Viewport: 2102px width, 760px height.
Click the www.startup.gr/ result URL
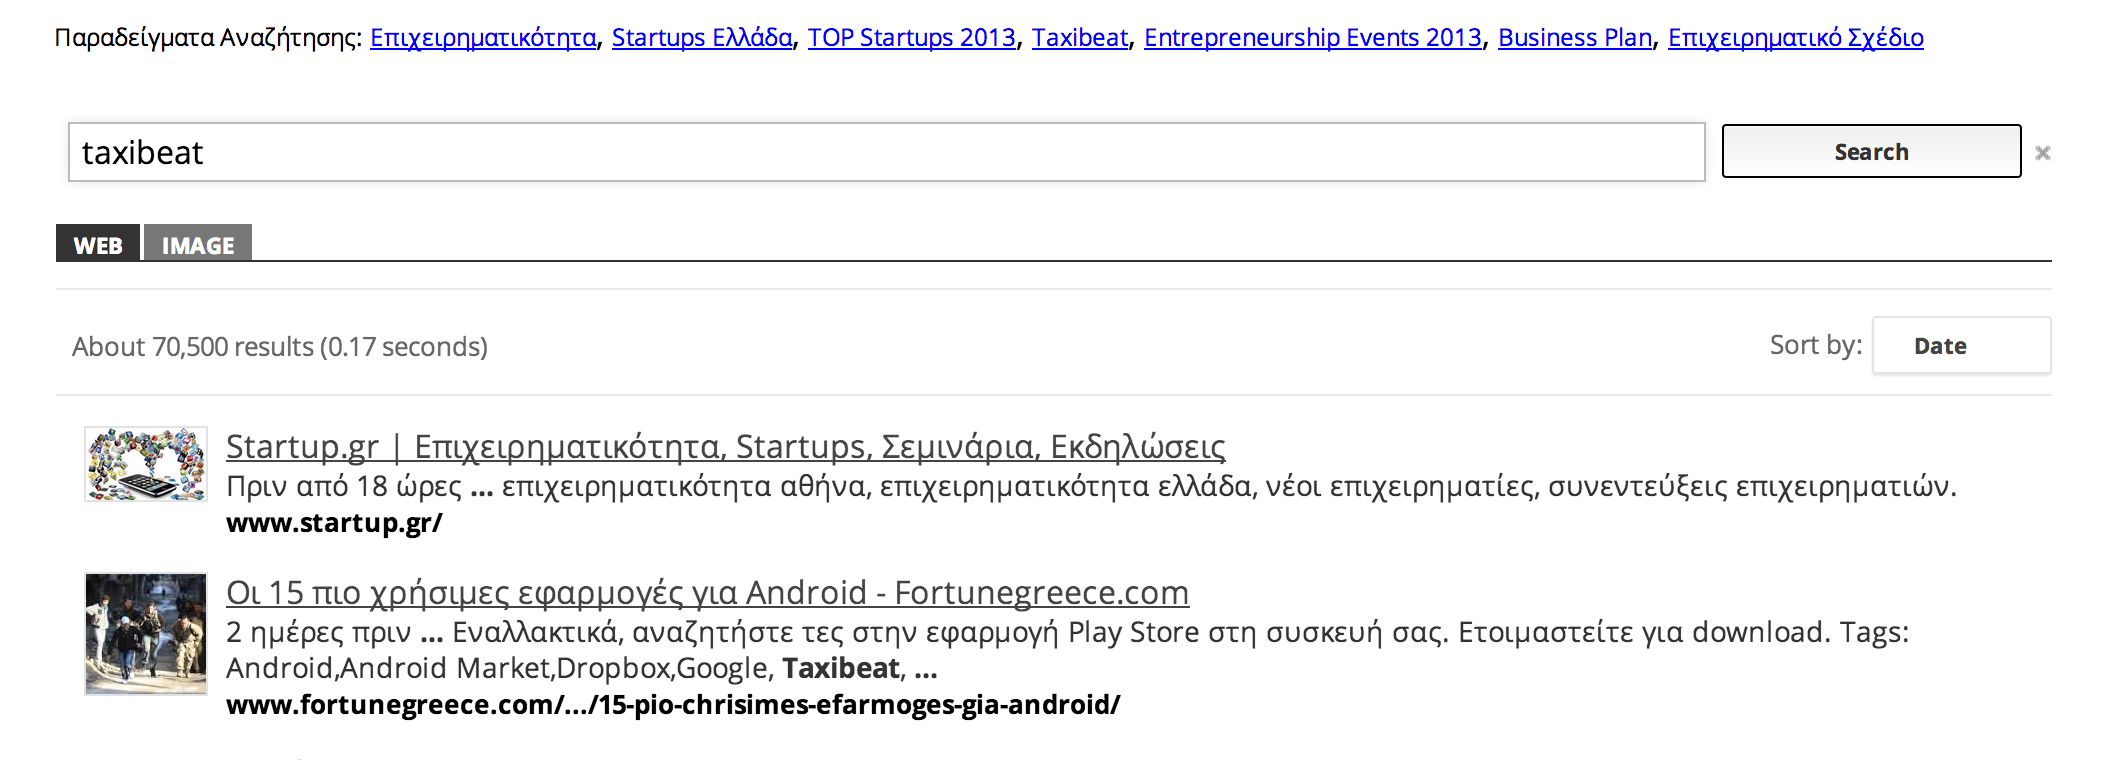point(334,523)
